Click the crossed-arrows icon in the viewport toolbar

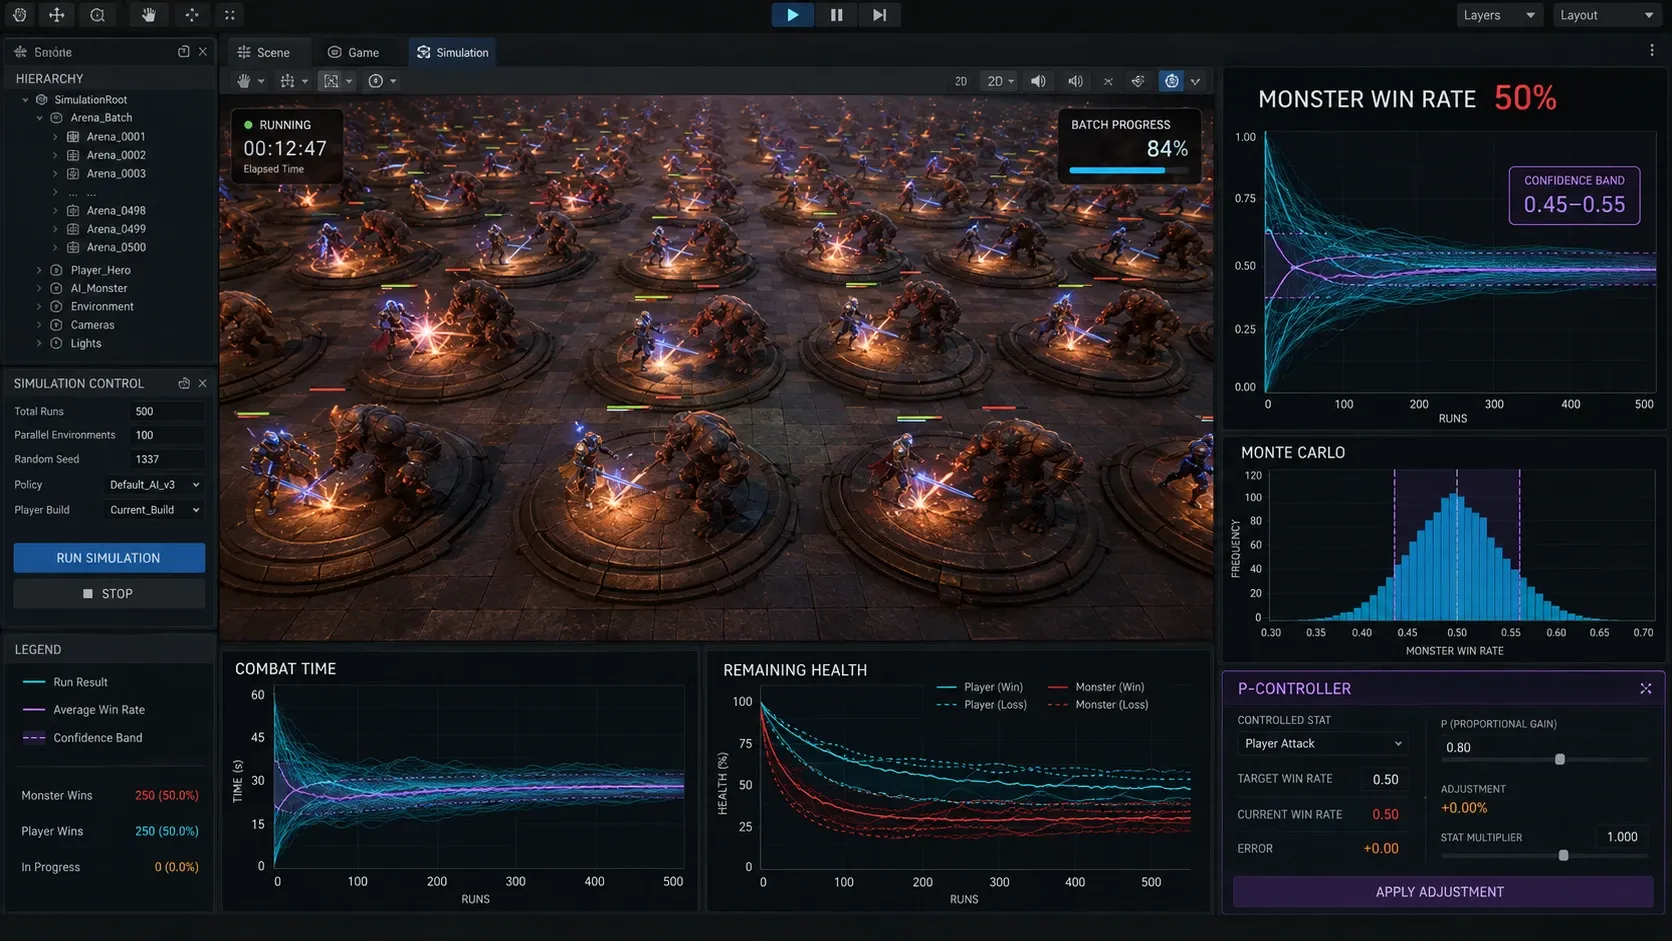click(1108, 81)
